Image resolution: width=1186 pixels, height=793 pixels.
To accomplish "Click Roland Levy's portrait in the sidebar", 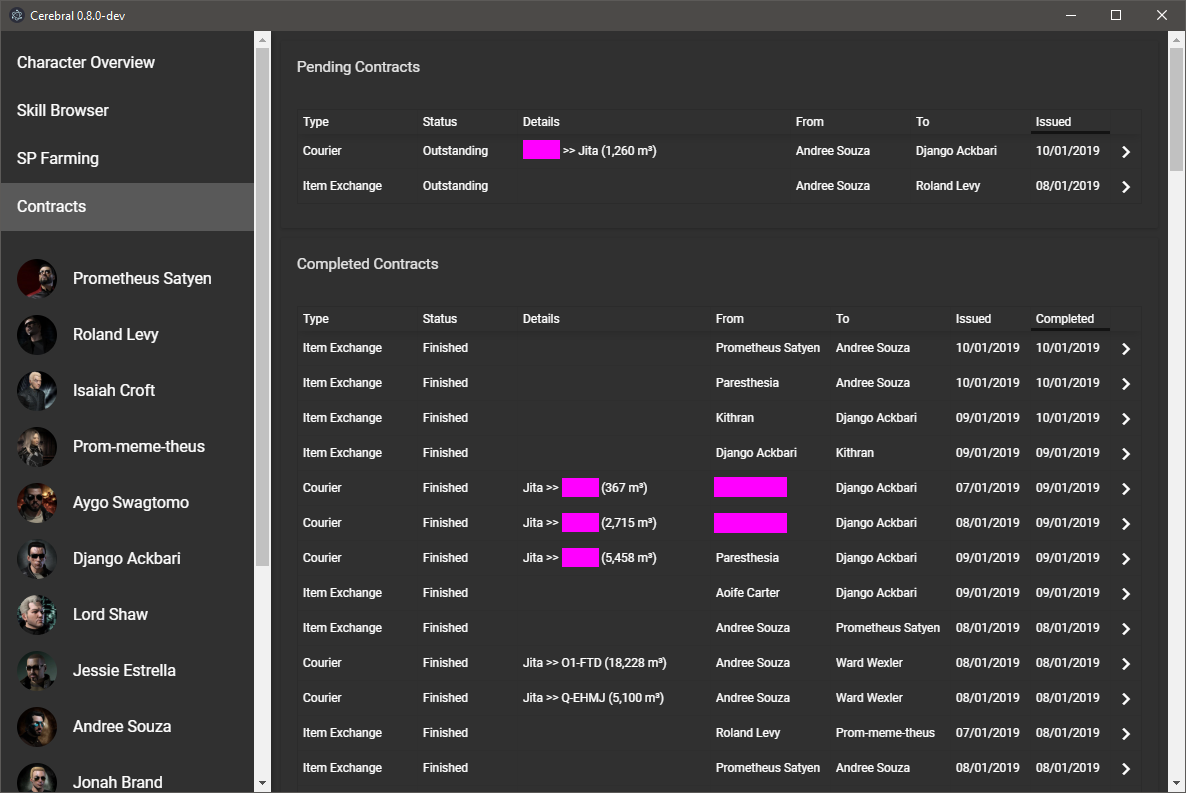I will click(x=37, y=334).
